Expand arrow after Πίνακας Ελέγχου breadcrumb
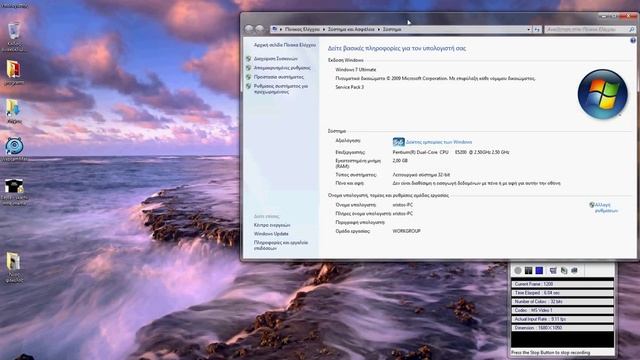Viewport: 640px width, 360px height. tap(324, 29)
